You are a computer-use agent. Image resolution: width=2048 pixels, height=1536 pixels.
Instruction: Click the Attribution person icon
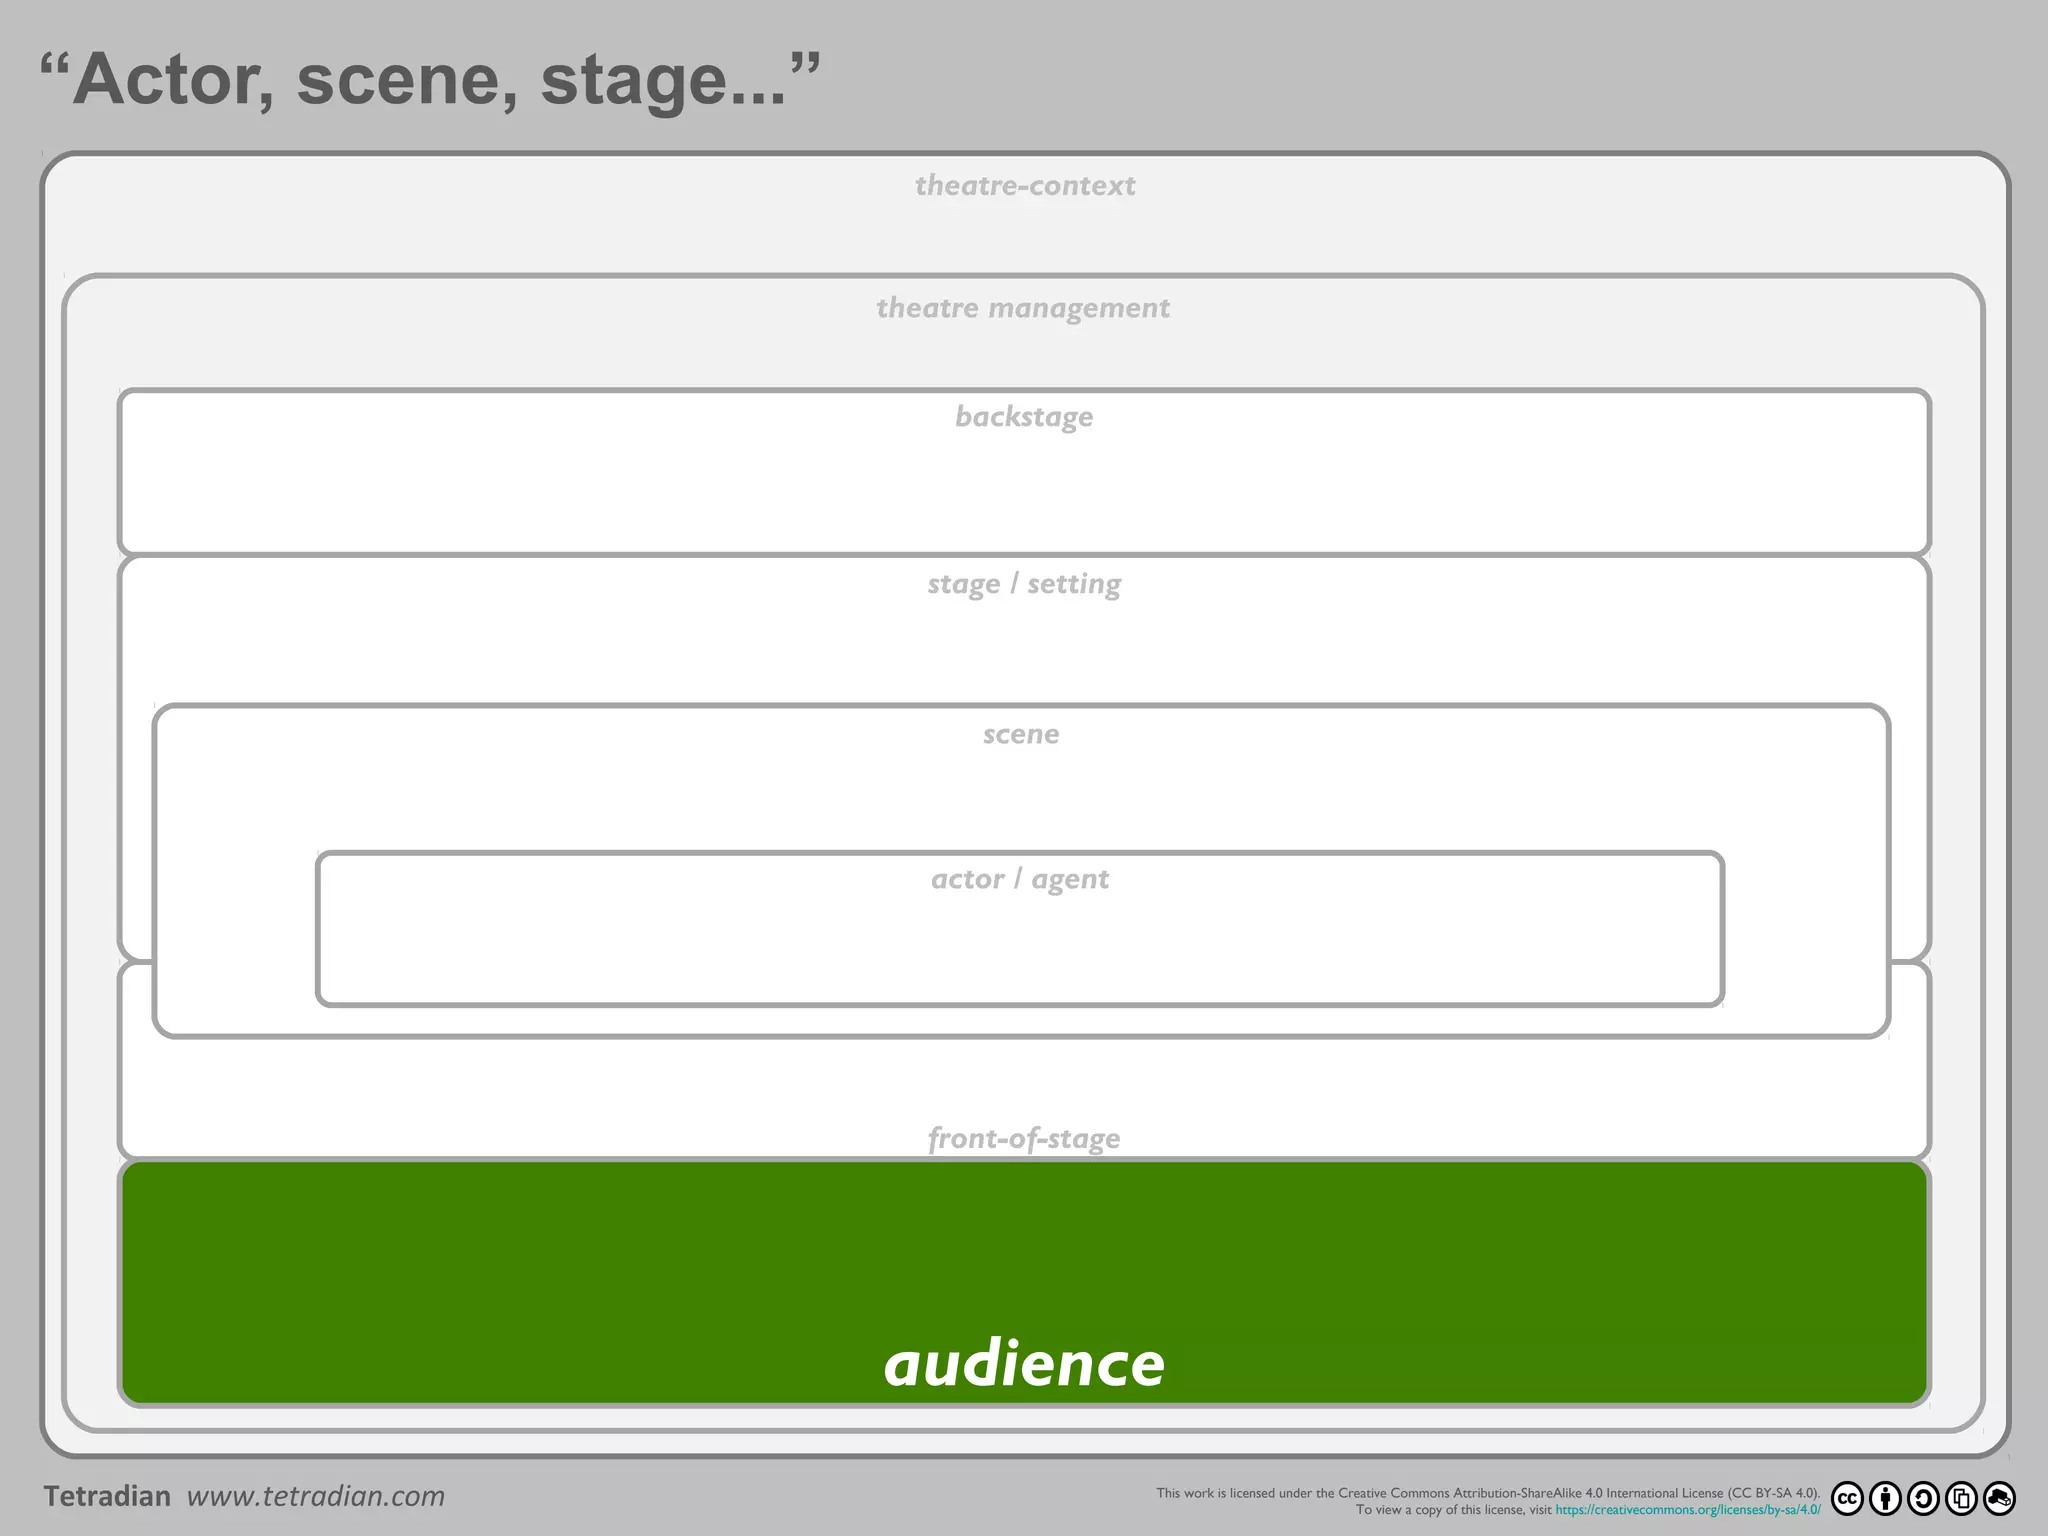point(1885,1498)
